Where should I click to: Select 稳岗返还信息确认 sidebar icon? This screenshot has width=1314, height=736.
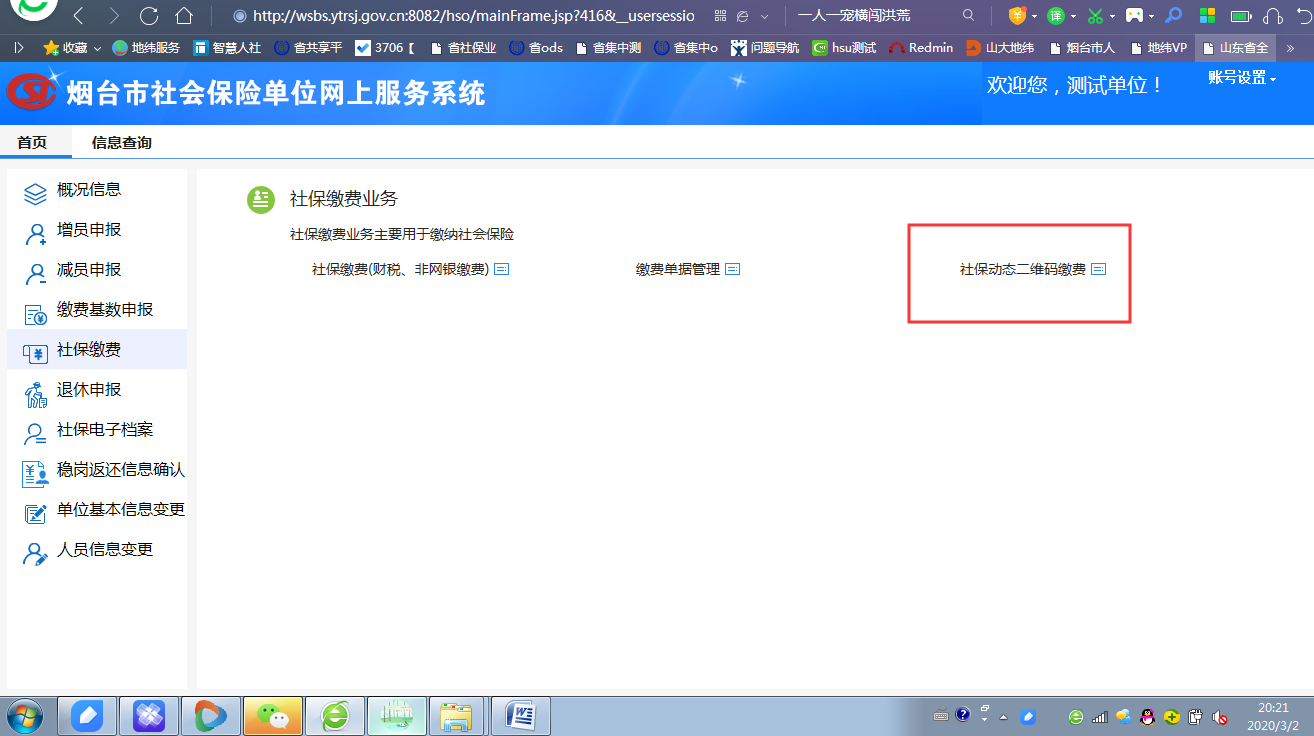coord(35,473)
